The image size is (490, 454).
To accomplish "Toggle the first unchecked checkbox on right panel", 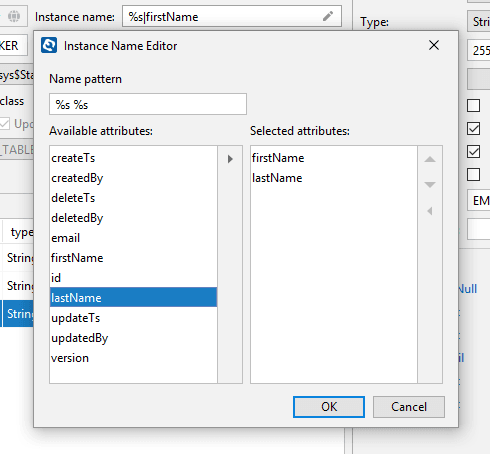I will (474, 105).
